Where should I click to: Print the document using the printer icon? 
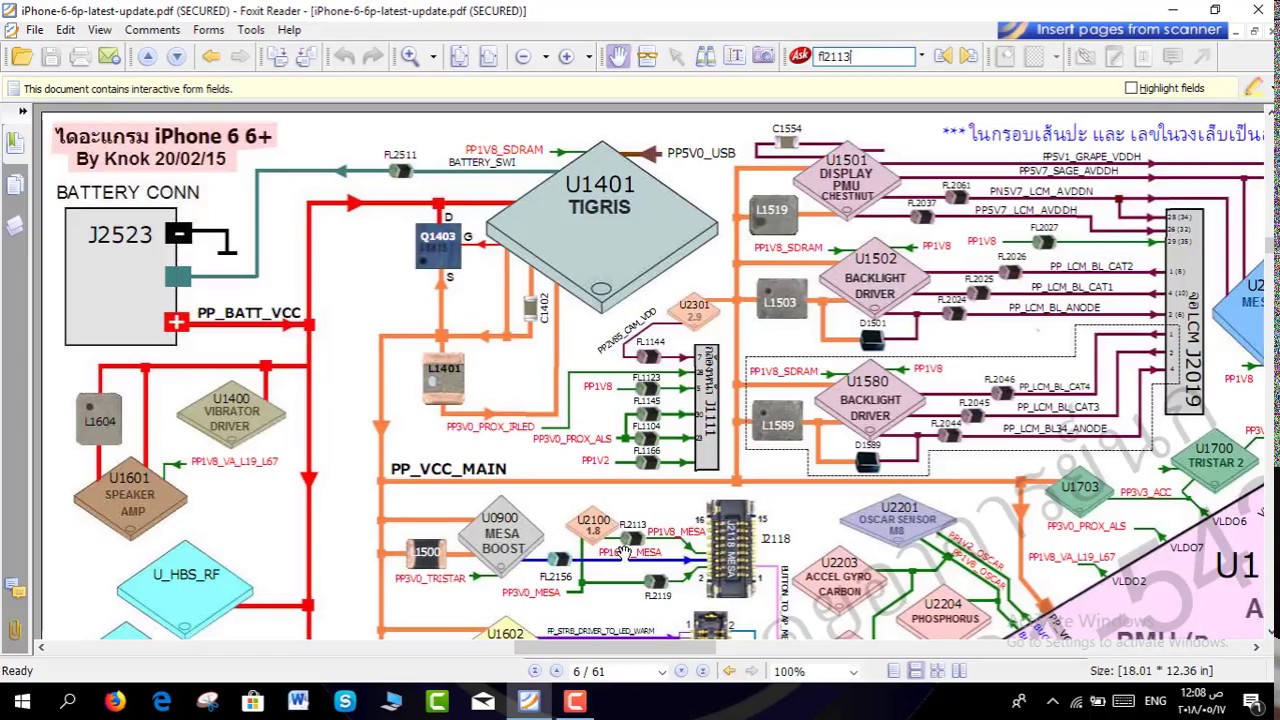[x=80, y=57]
